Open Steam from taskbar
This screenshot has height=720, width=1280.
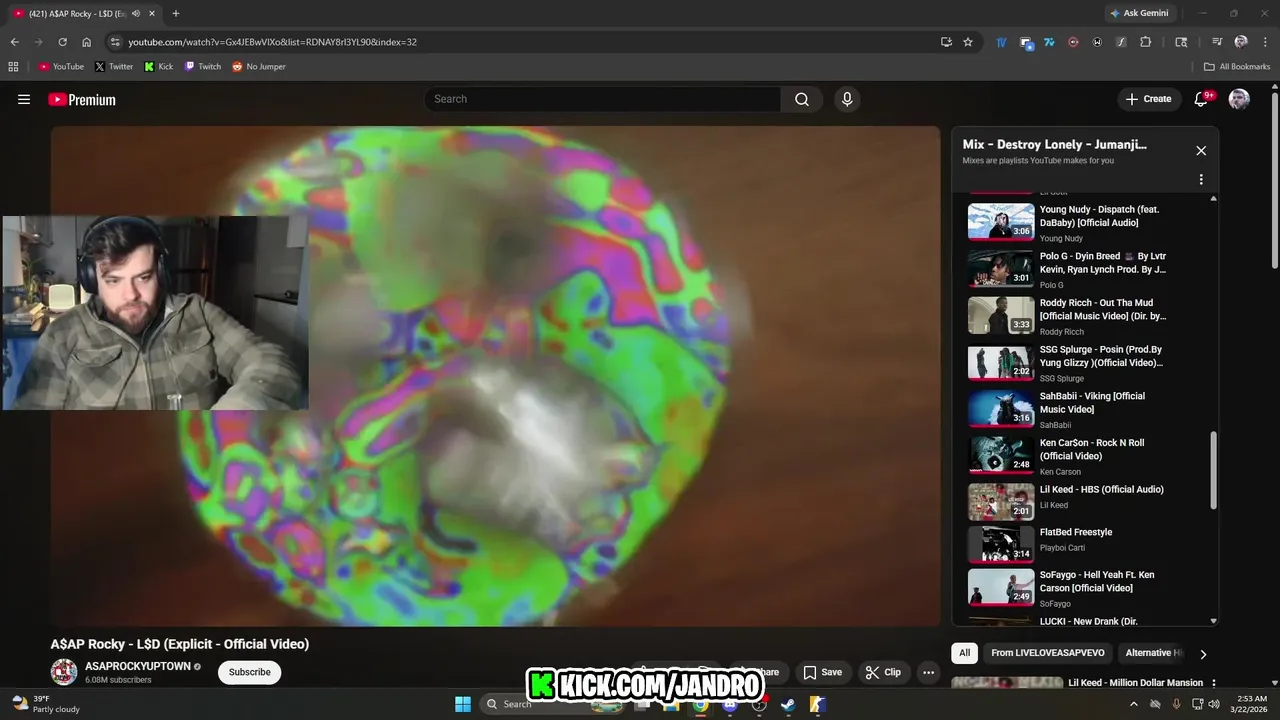[788, 704]
